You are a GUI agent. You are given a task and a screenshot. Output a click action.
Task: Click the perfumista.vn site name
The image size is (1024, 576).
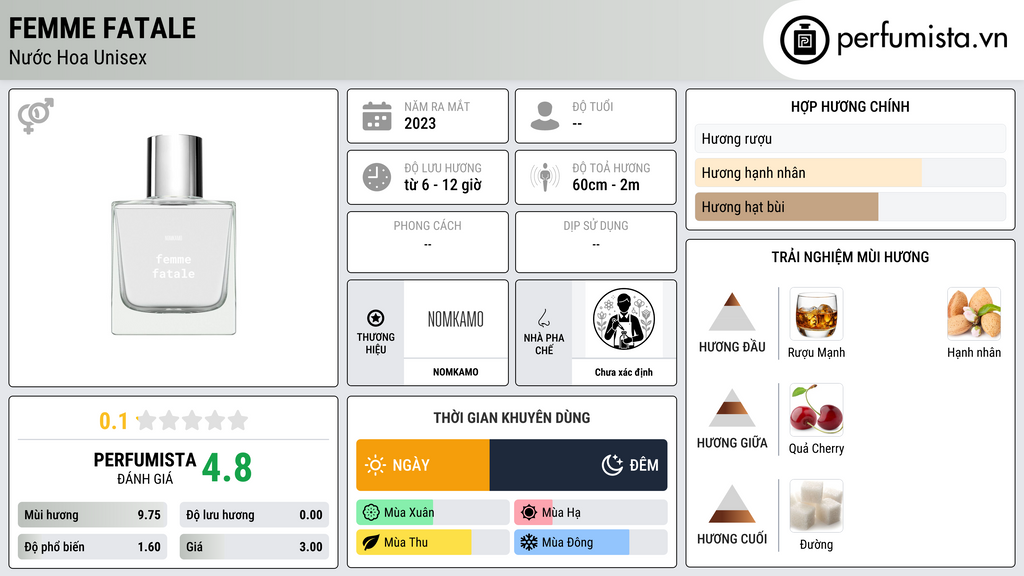point(922,39)
